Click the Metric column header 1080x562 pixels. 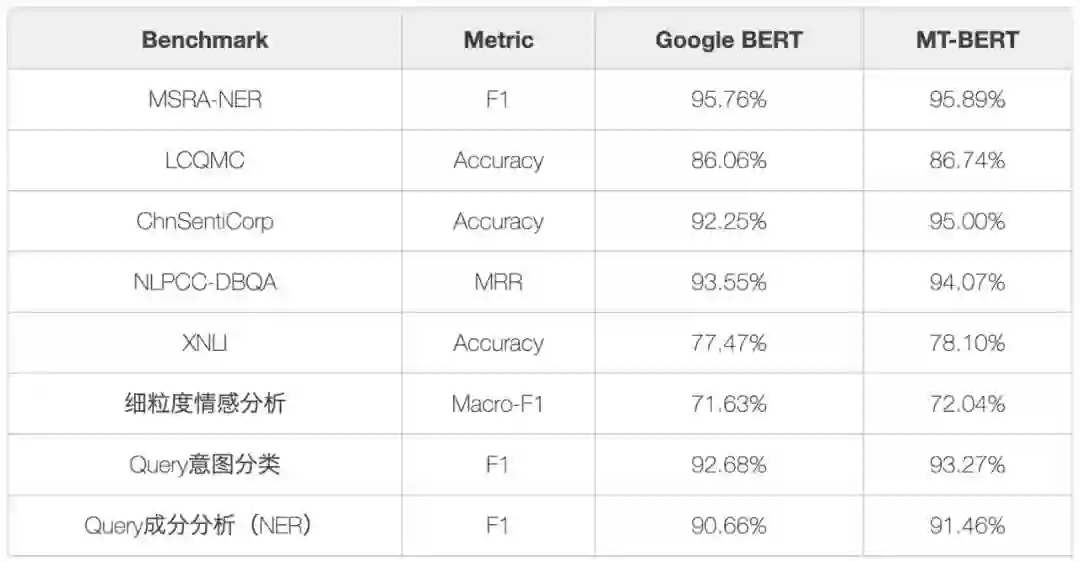tap(498, 40)
